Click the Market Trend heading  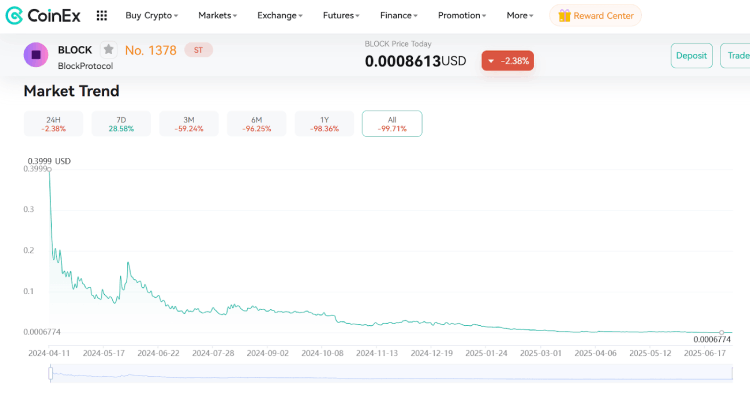tap(71, 91)
